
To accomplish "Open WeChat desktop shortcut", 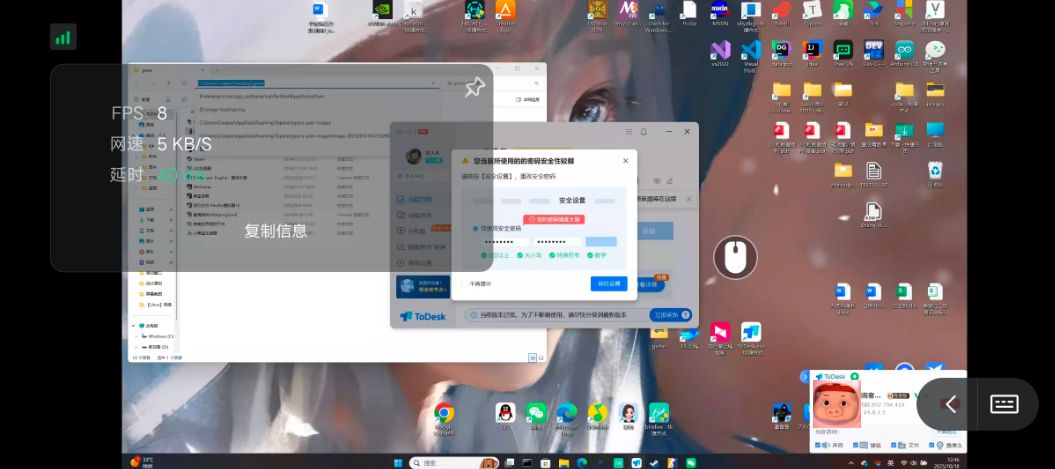I will (536, 416).
